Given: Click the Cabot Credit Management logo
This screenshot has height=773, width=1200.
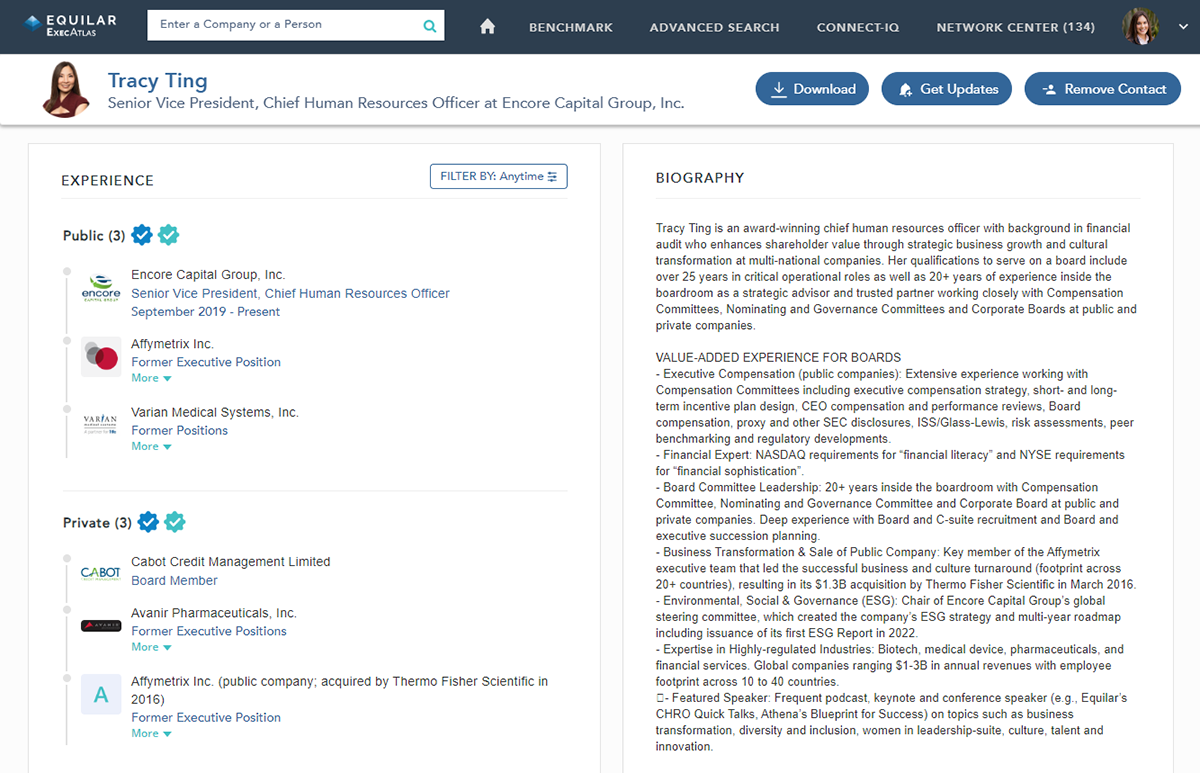Looking at the screenshot, I should tap(101, 572).
